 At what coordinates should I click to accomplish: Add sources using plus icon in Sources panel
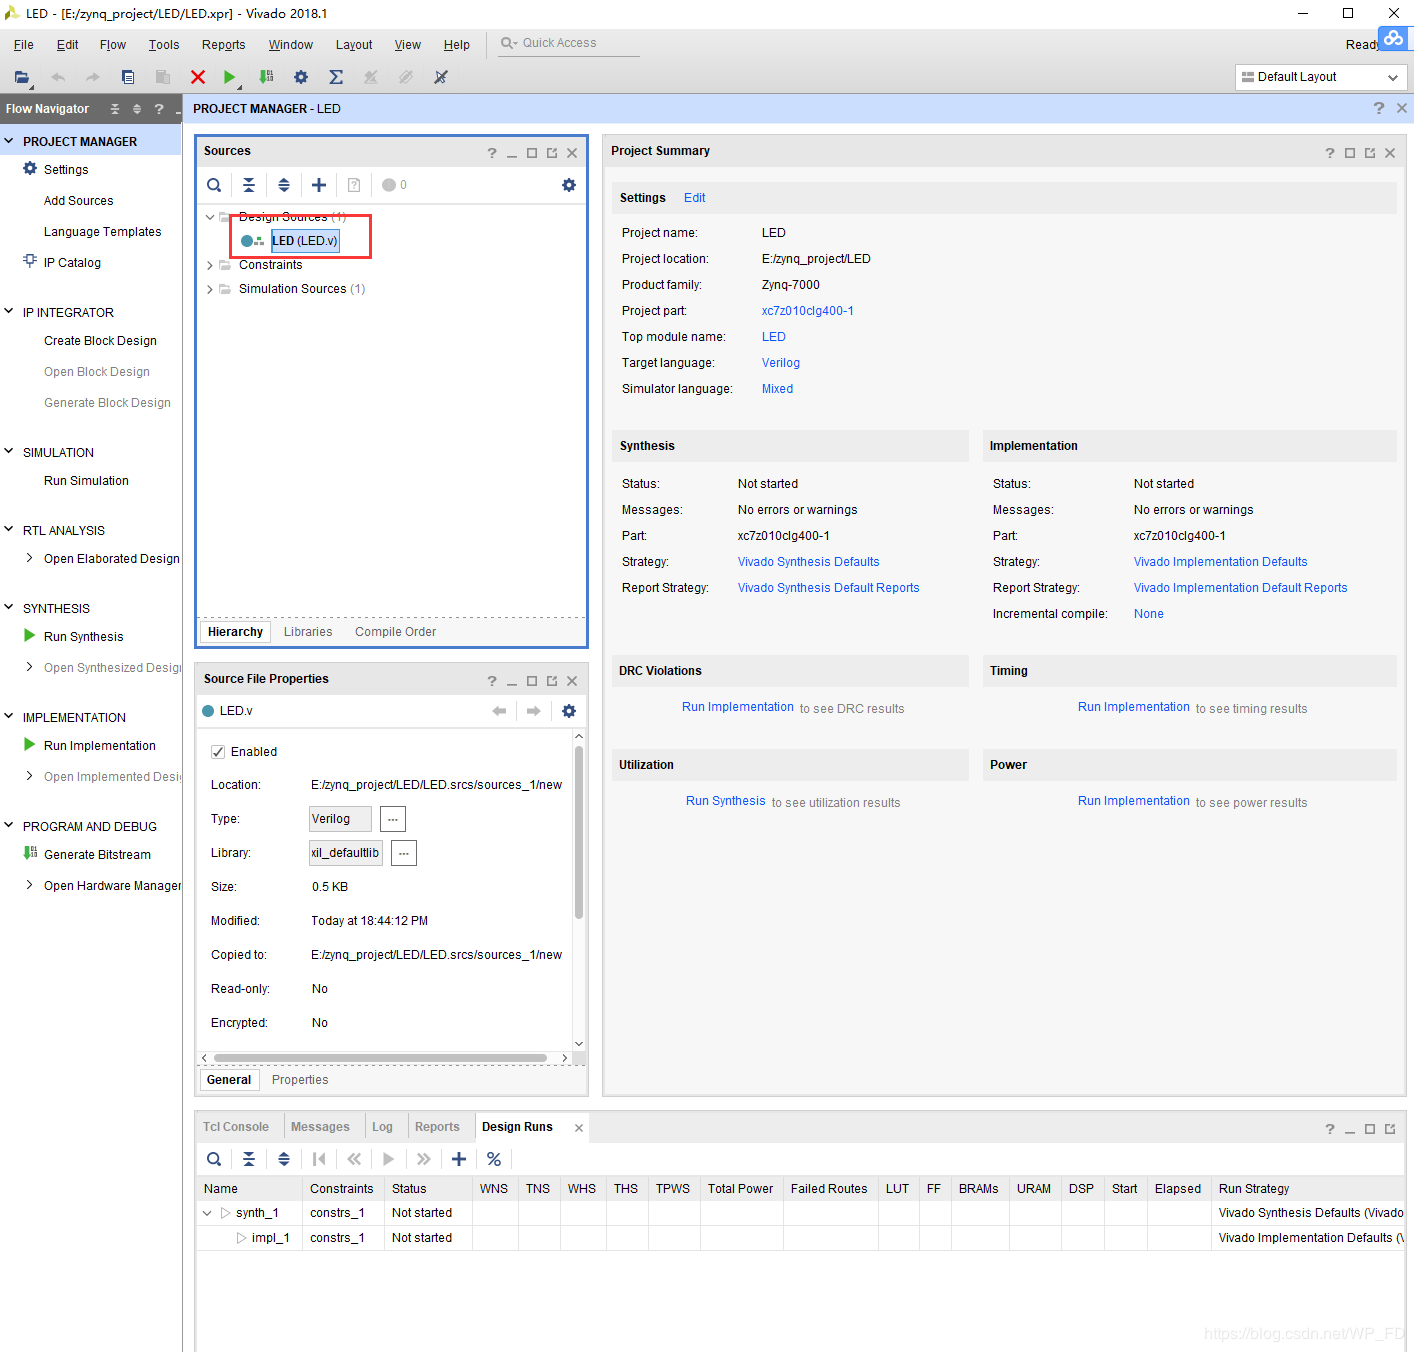pyautogui.click(x=319, y=185)
